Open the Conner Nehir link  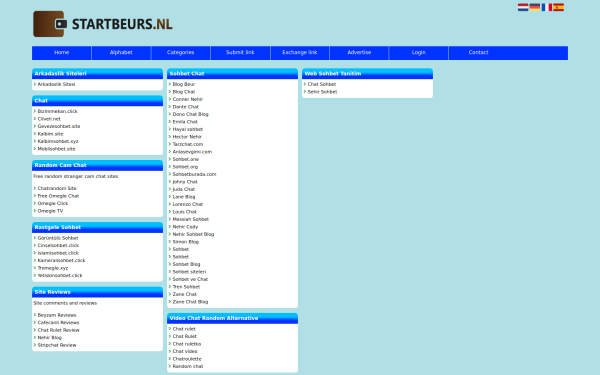[188, 99]
